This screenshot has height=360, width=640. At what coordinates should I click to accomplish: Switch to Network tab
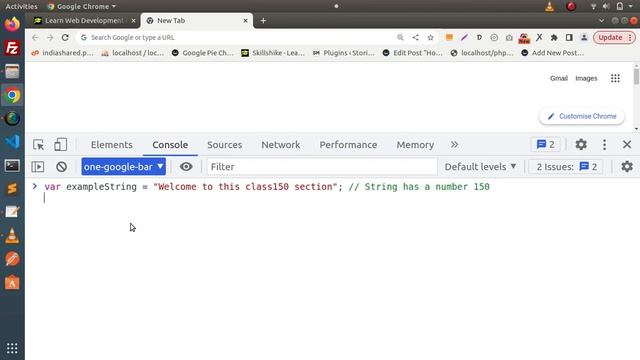[x=281, y=144]
